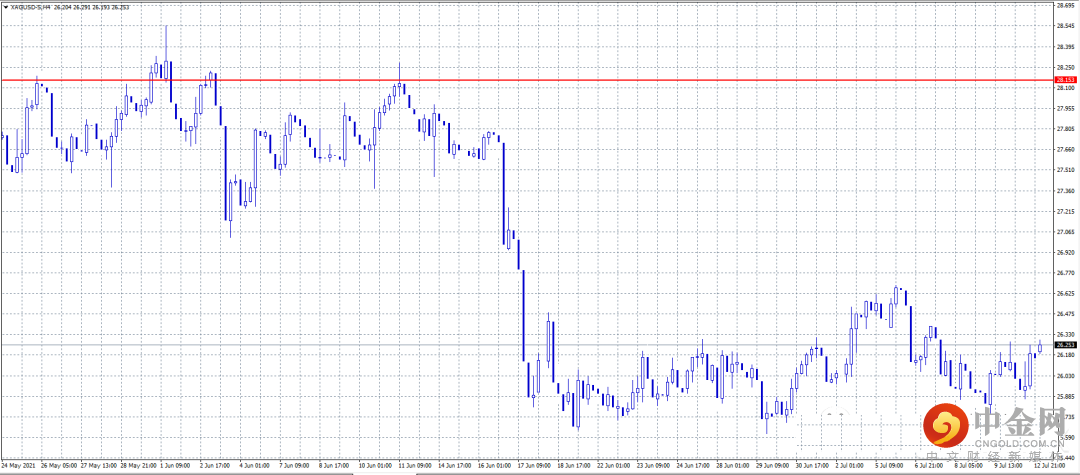Screen dimensions: 1080x475
Task: Click the 24 May 2021 time label
Action: click(x=17, y=465)
